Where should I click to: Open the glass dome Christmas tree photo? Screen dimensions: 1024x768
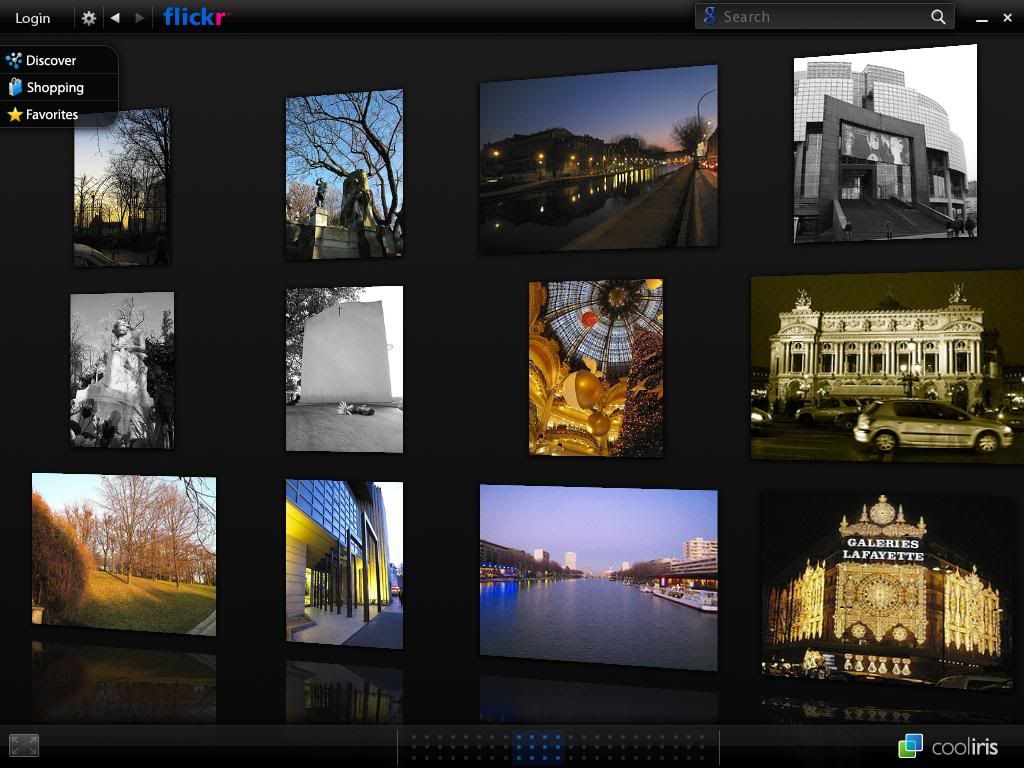[x=596, y=367]
